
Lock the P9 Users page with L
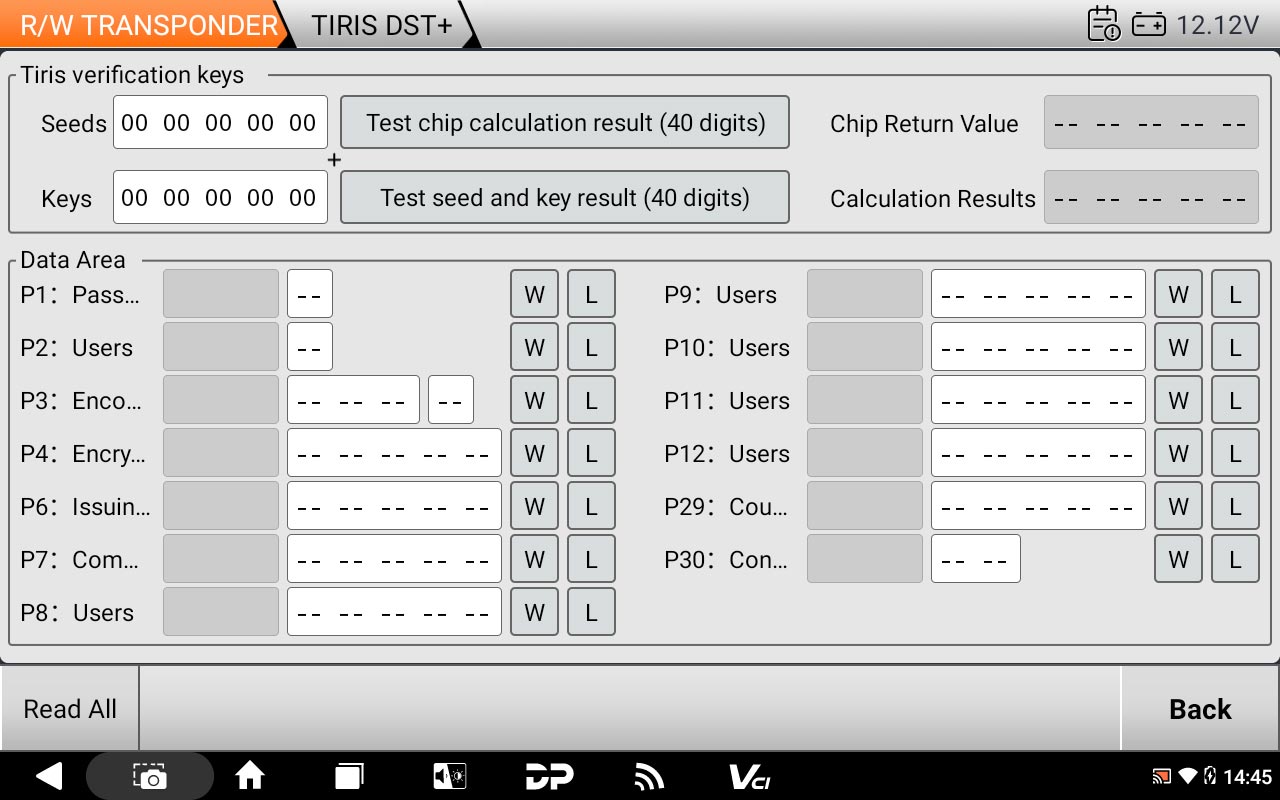click(x=1235, y=294)
